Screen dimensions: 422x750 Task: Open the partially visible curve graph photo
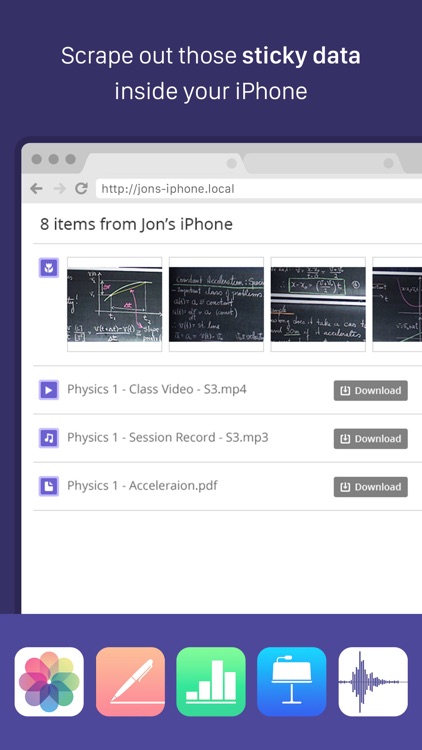(397, 304)
